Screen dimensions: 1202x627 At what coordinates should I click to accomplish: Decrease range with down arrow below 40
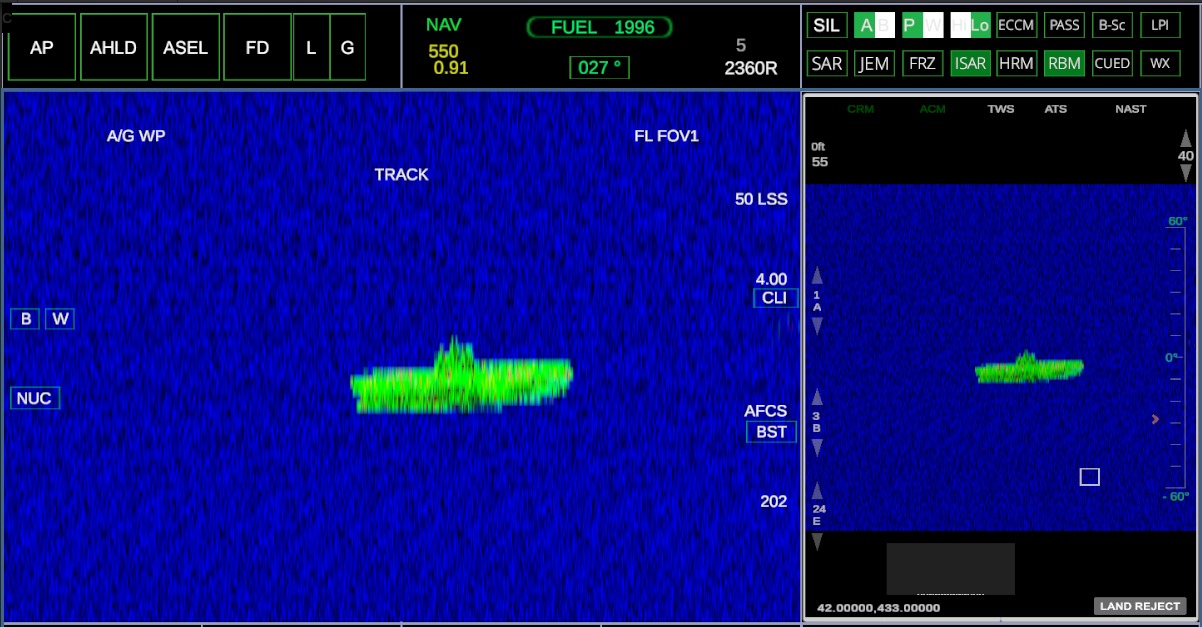tap(1186, 172)
